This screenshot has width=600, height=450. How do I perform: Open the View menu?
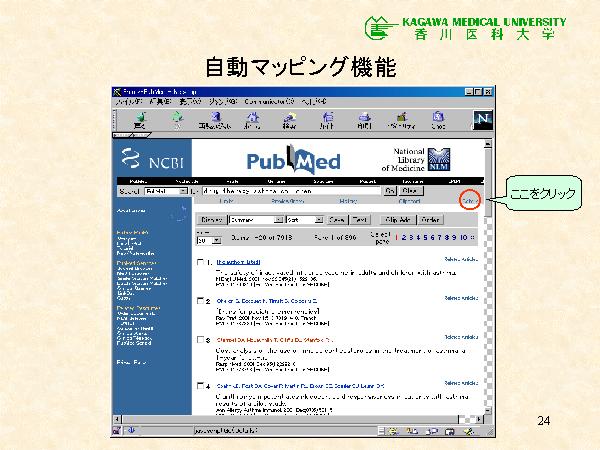click(x=190, y=102)
